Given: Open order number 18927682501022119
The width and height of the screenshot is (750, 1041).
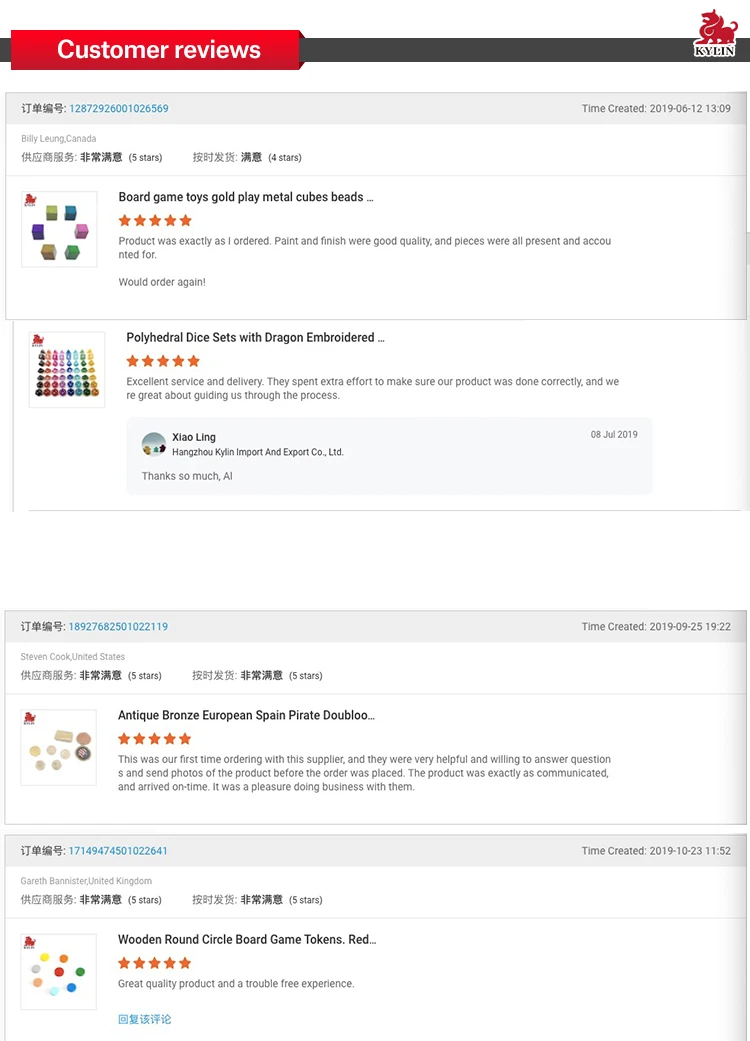Looking at the screenshot, I should (118, 627).
